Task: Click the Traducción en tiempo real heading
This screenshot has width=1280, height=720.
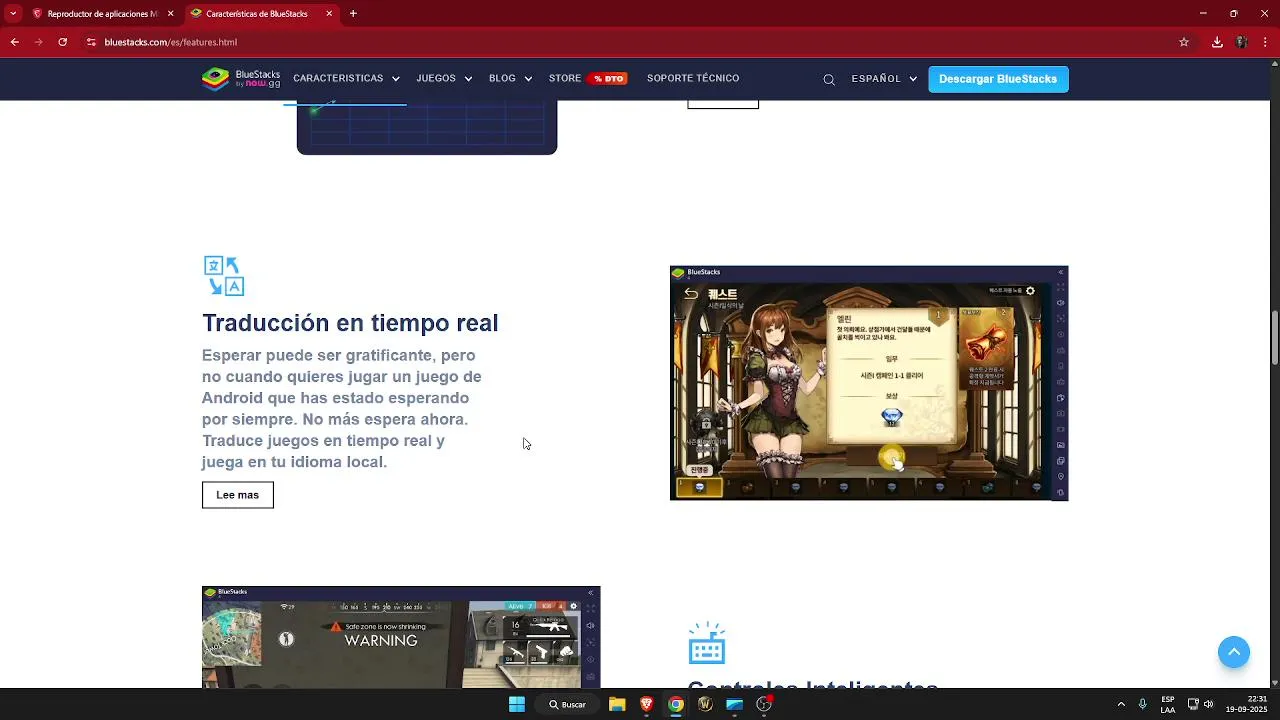Action: (350, 323)
